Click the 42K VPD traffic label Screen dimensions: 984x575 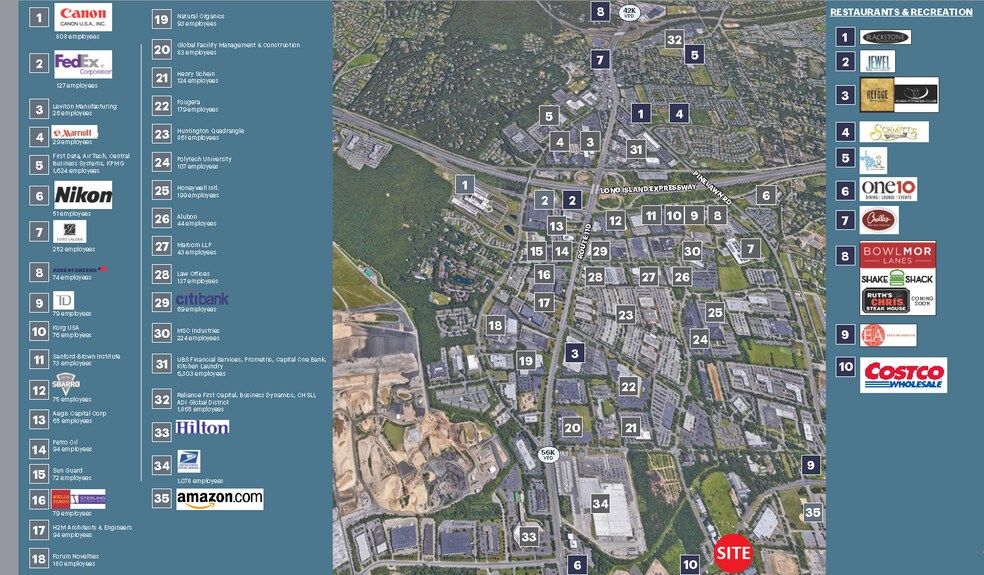point(629,12)
